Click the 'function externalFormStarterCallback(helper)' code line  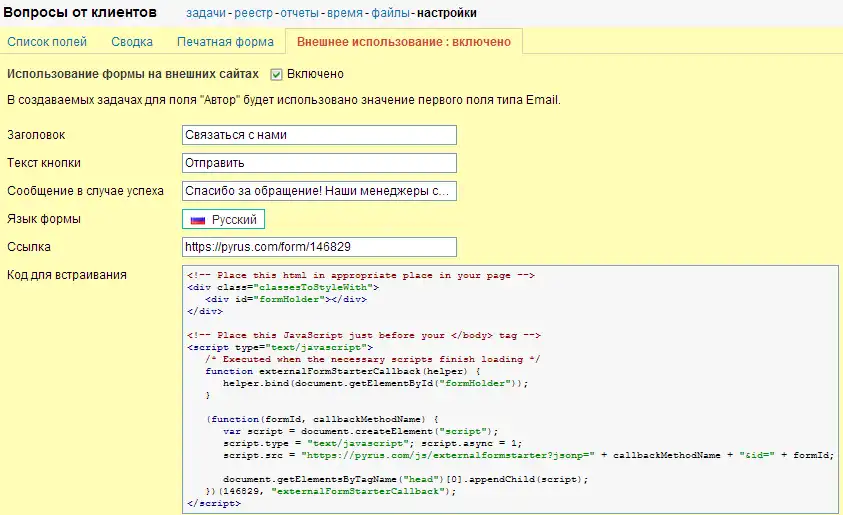click(343, 371)
